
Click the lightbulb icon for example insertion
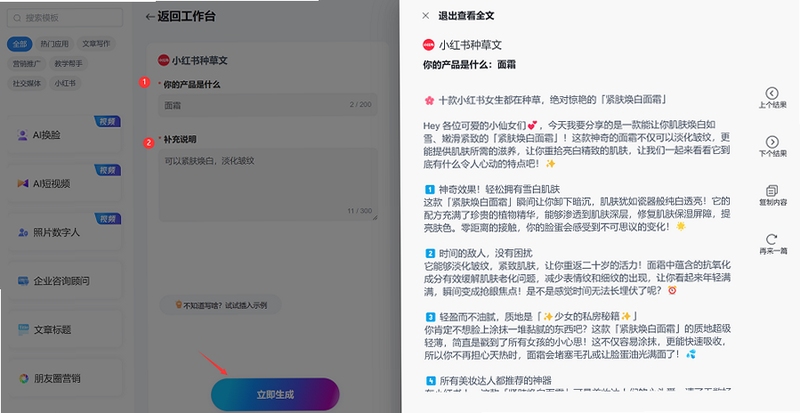[x=179, y=305]
